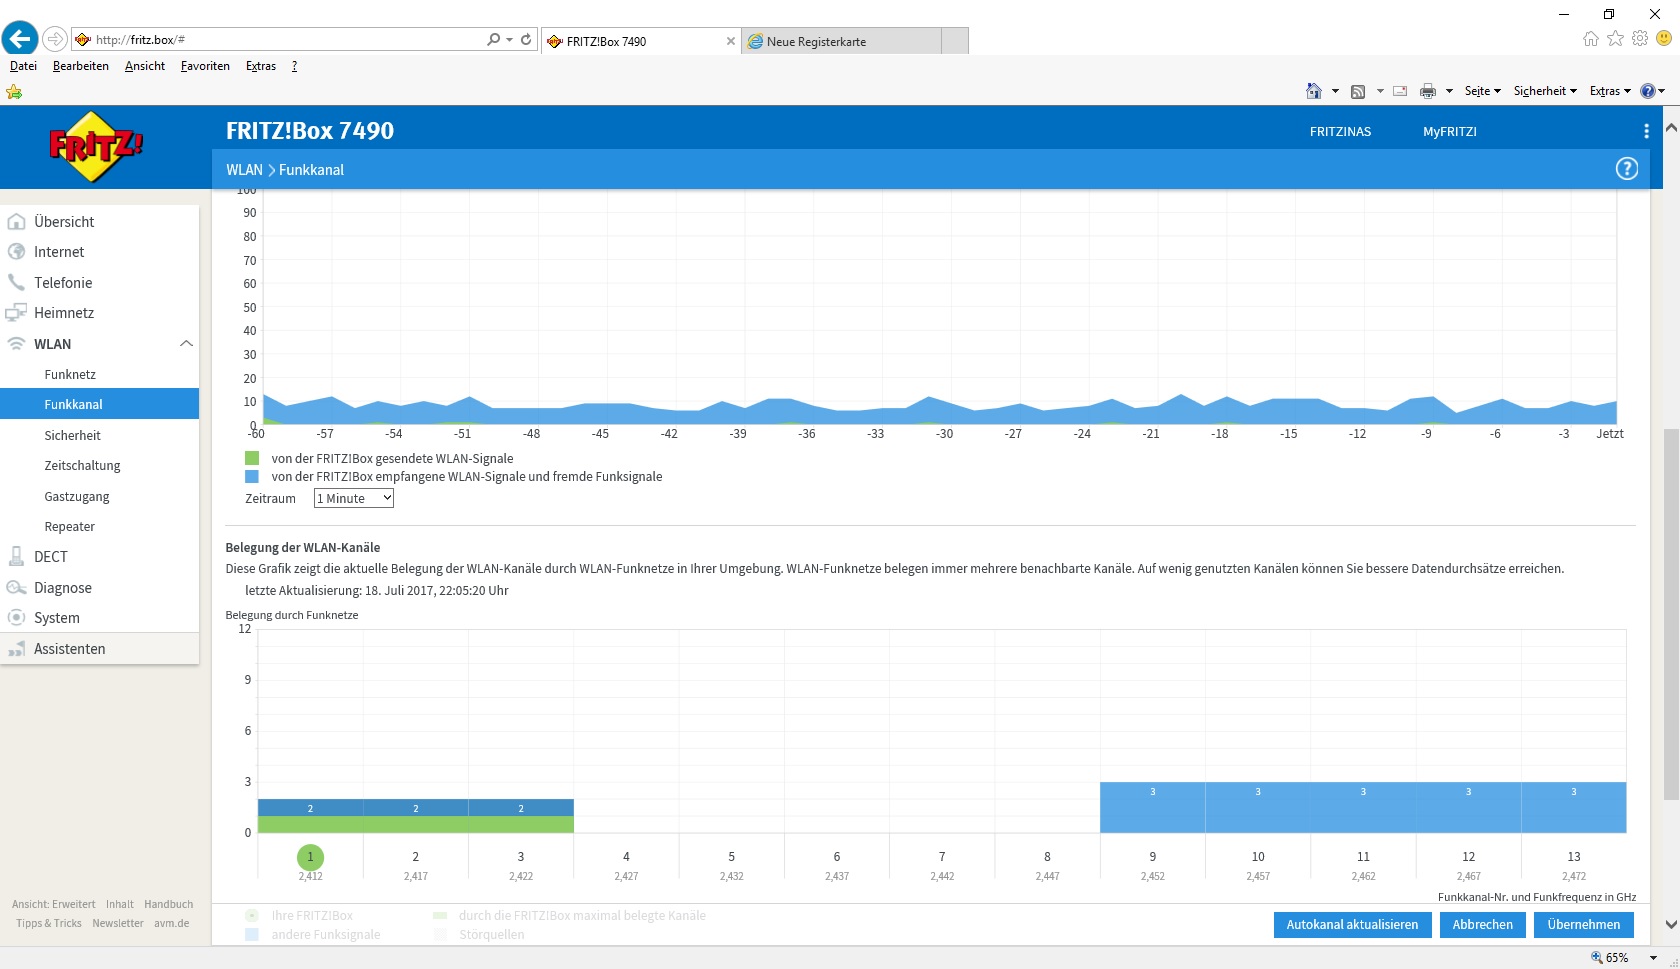Open the Assistenten icon
The width and height of the screenshot is (1680, 969).
pyautogui.click(x=16, y=649)
